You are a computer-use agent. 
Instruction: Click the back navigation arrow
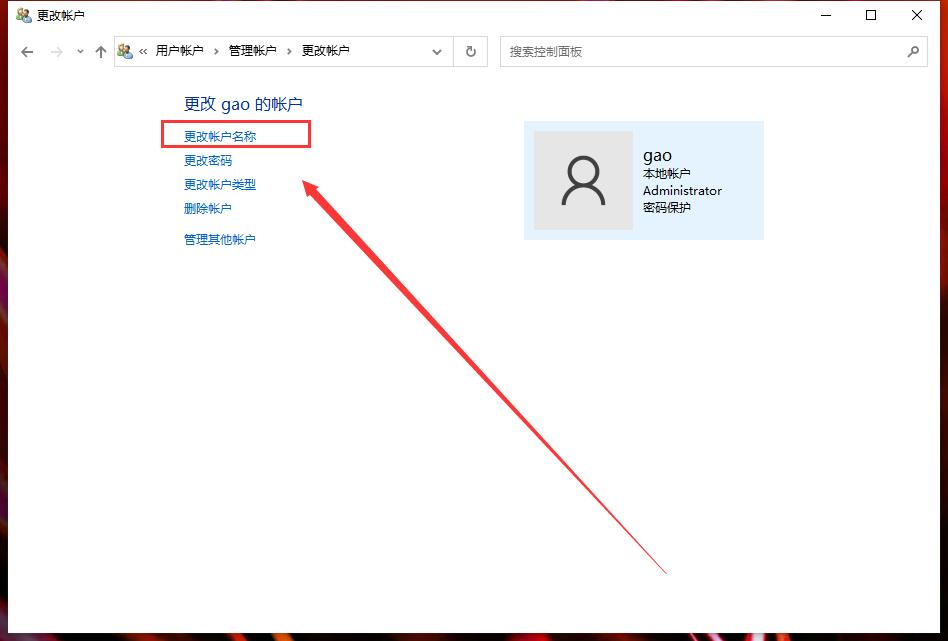click(x=27, y=51)
